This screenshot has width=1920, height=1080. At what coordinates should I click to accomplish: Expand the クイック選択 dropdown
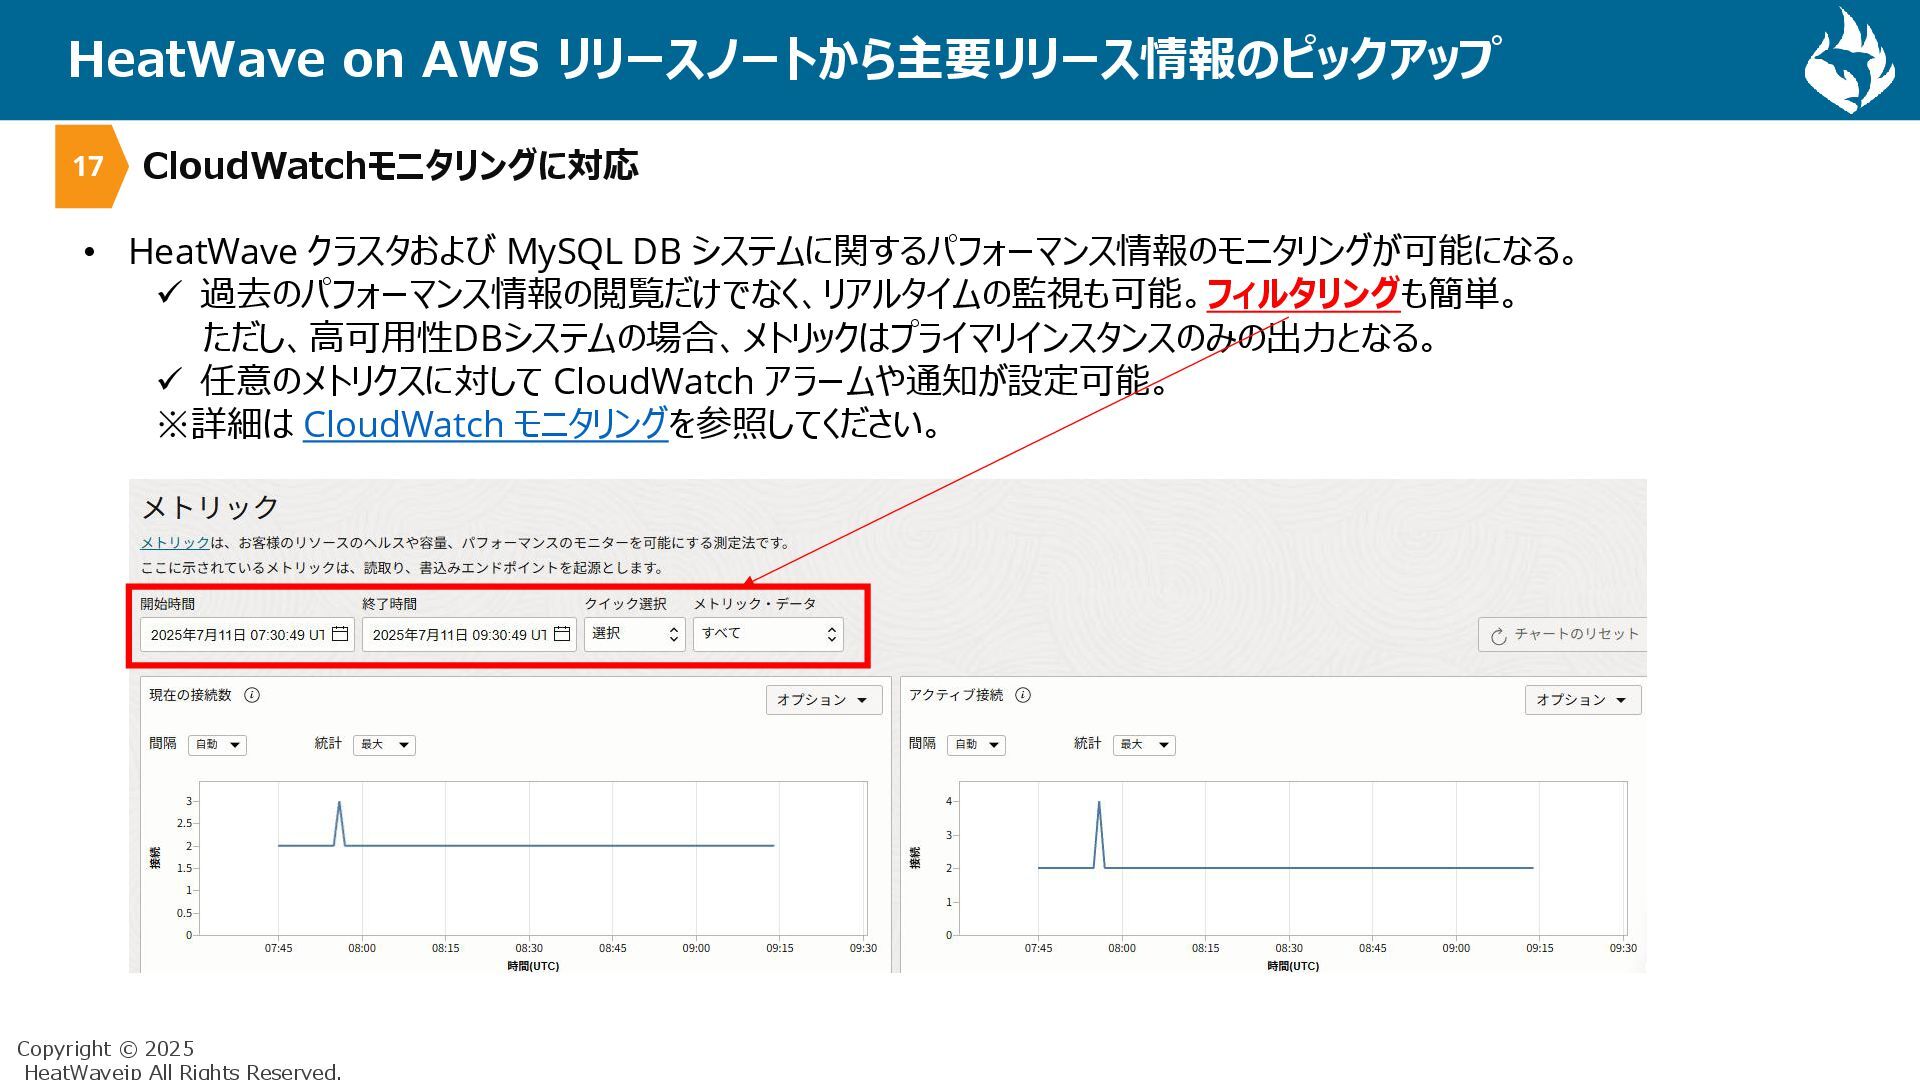(635, 635)
